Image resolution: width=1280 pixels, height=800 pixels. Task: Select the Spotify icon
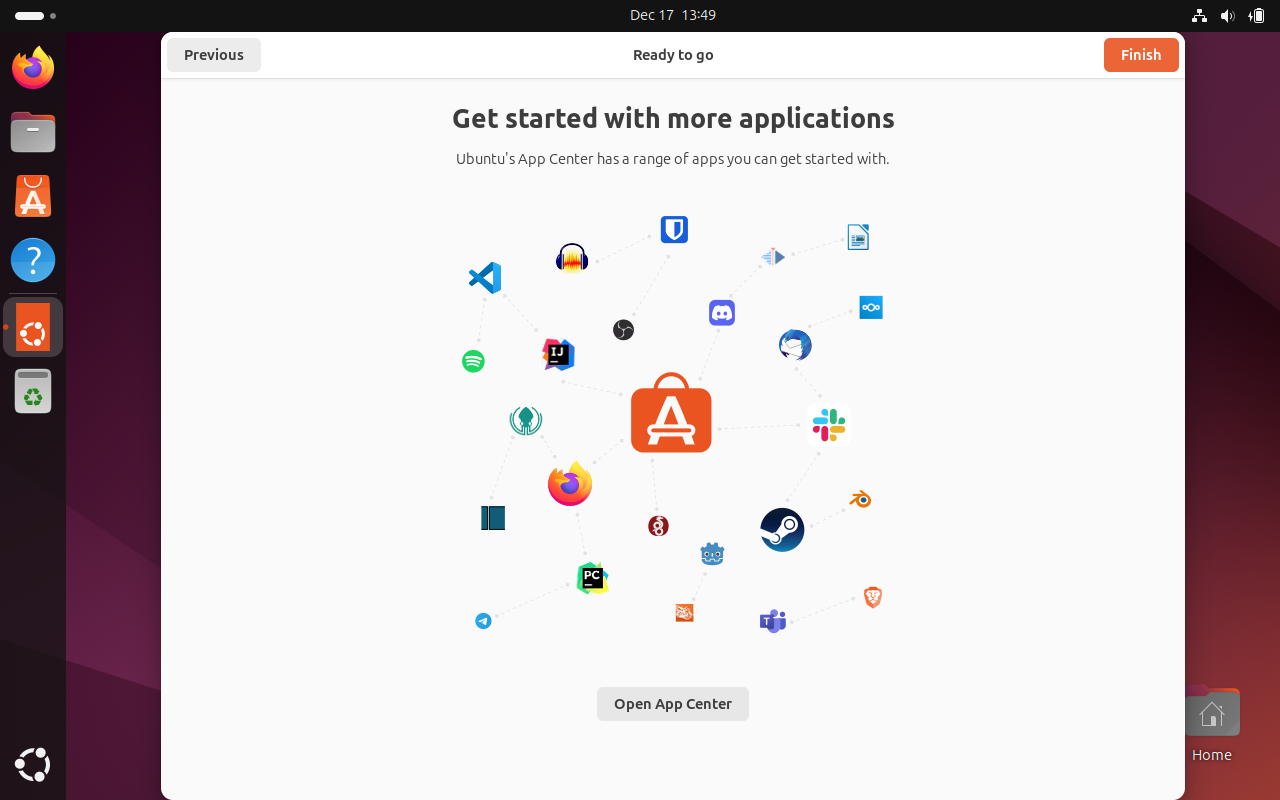(x=472, y=361)
